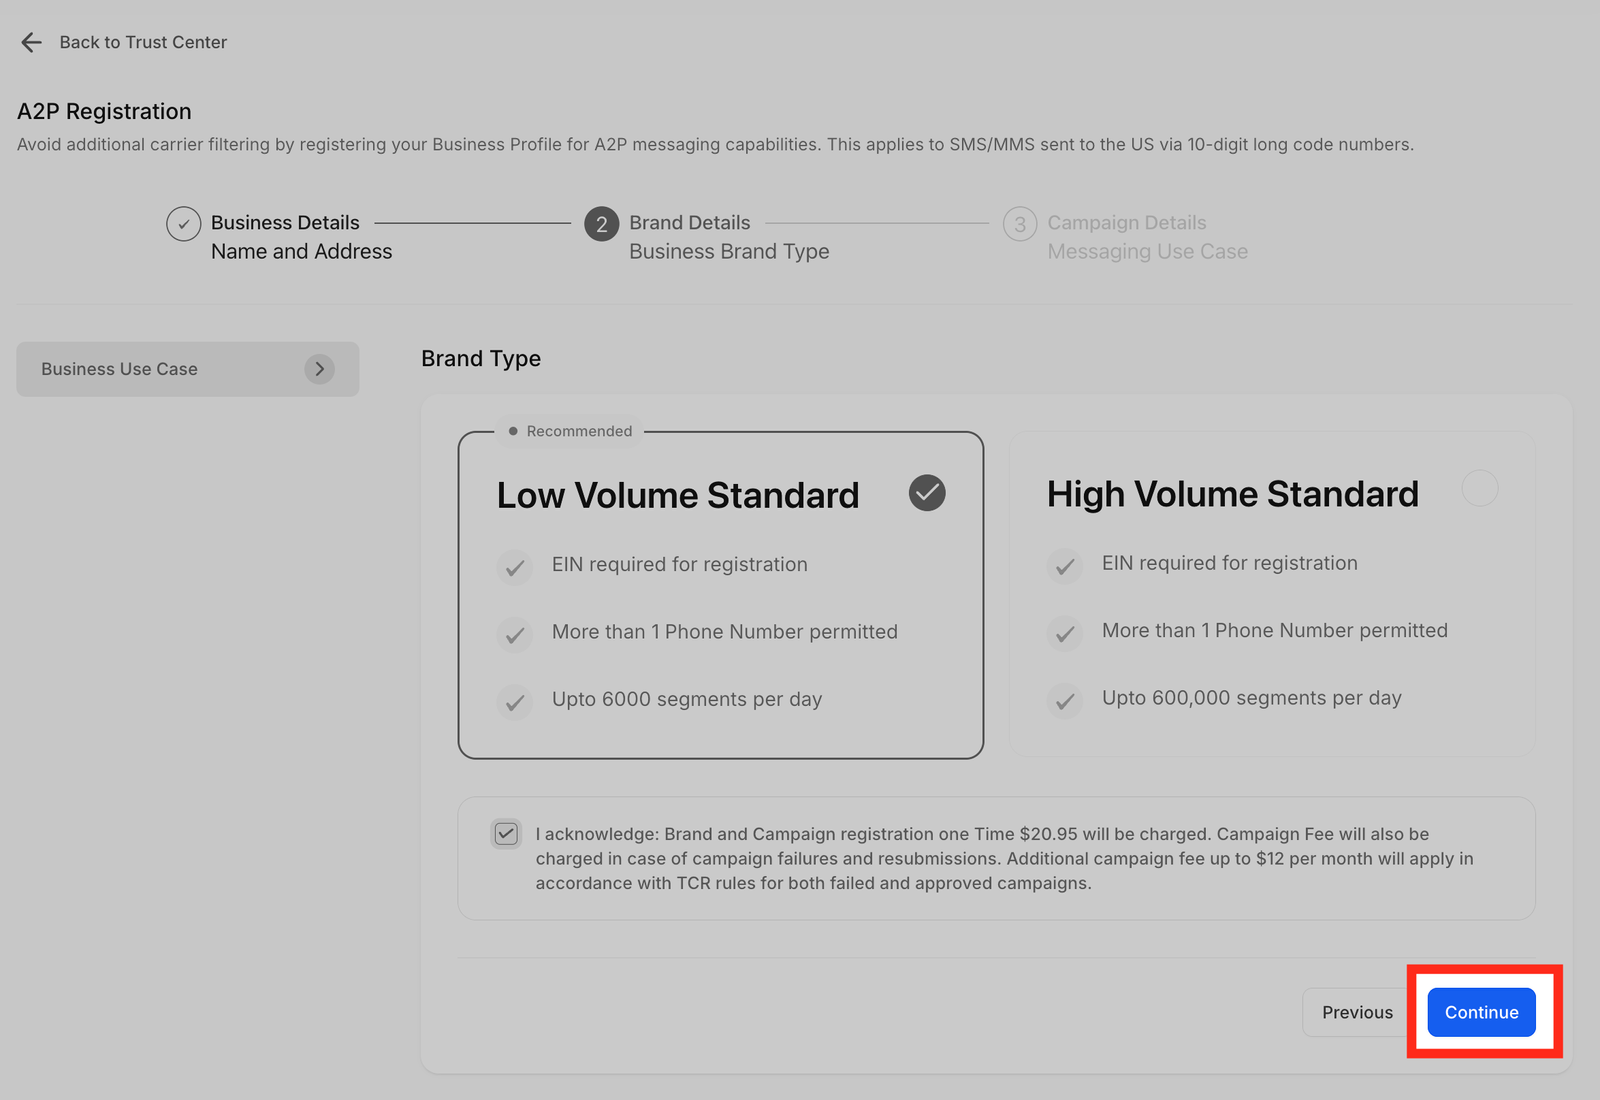Click the back arrow icon
Viewport: 1600px width, 1100px height.
click(x=31, y=42)
